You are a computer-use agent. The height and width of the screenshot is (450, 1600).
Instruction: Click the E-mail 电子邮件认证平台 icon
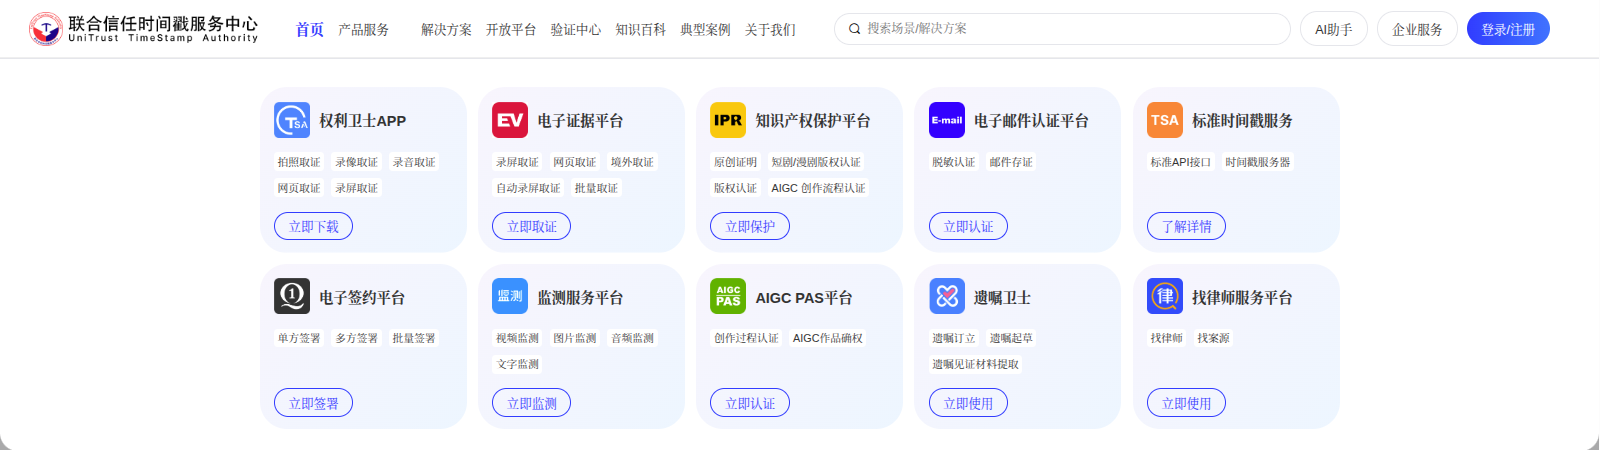[947, 120]
